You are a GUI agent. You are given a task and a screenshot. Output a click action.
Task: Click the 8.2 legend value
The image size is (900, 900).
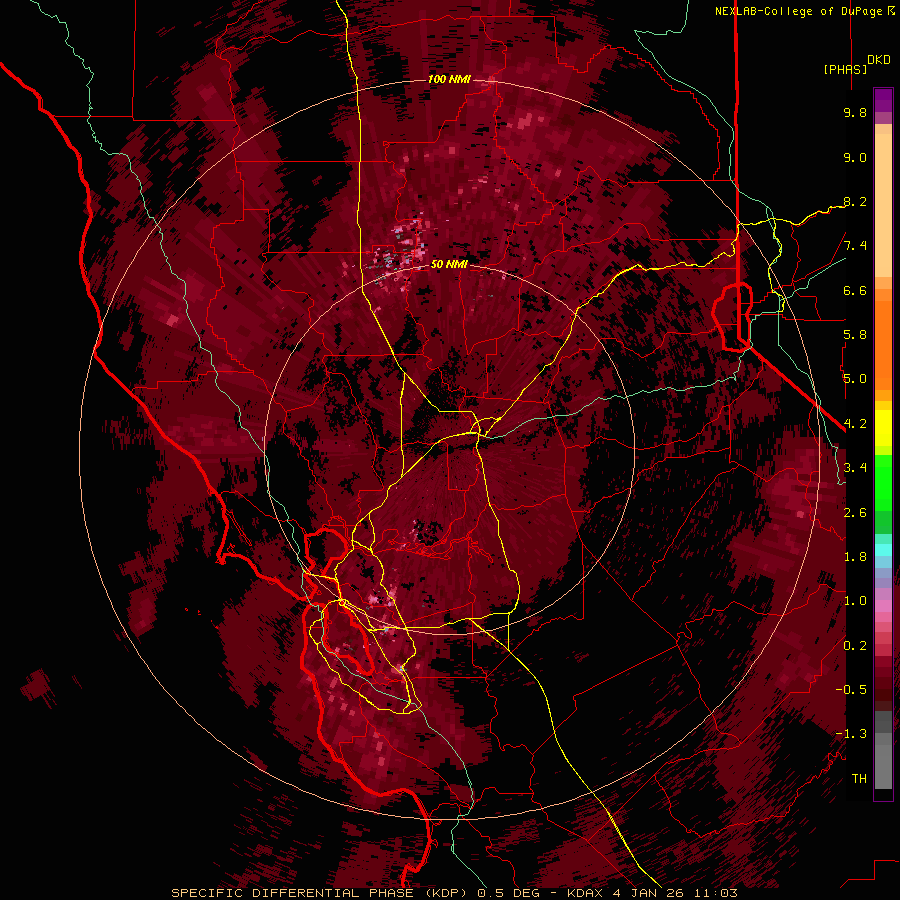pos(855,201)
